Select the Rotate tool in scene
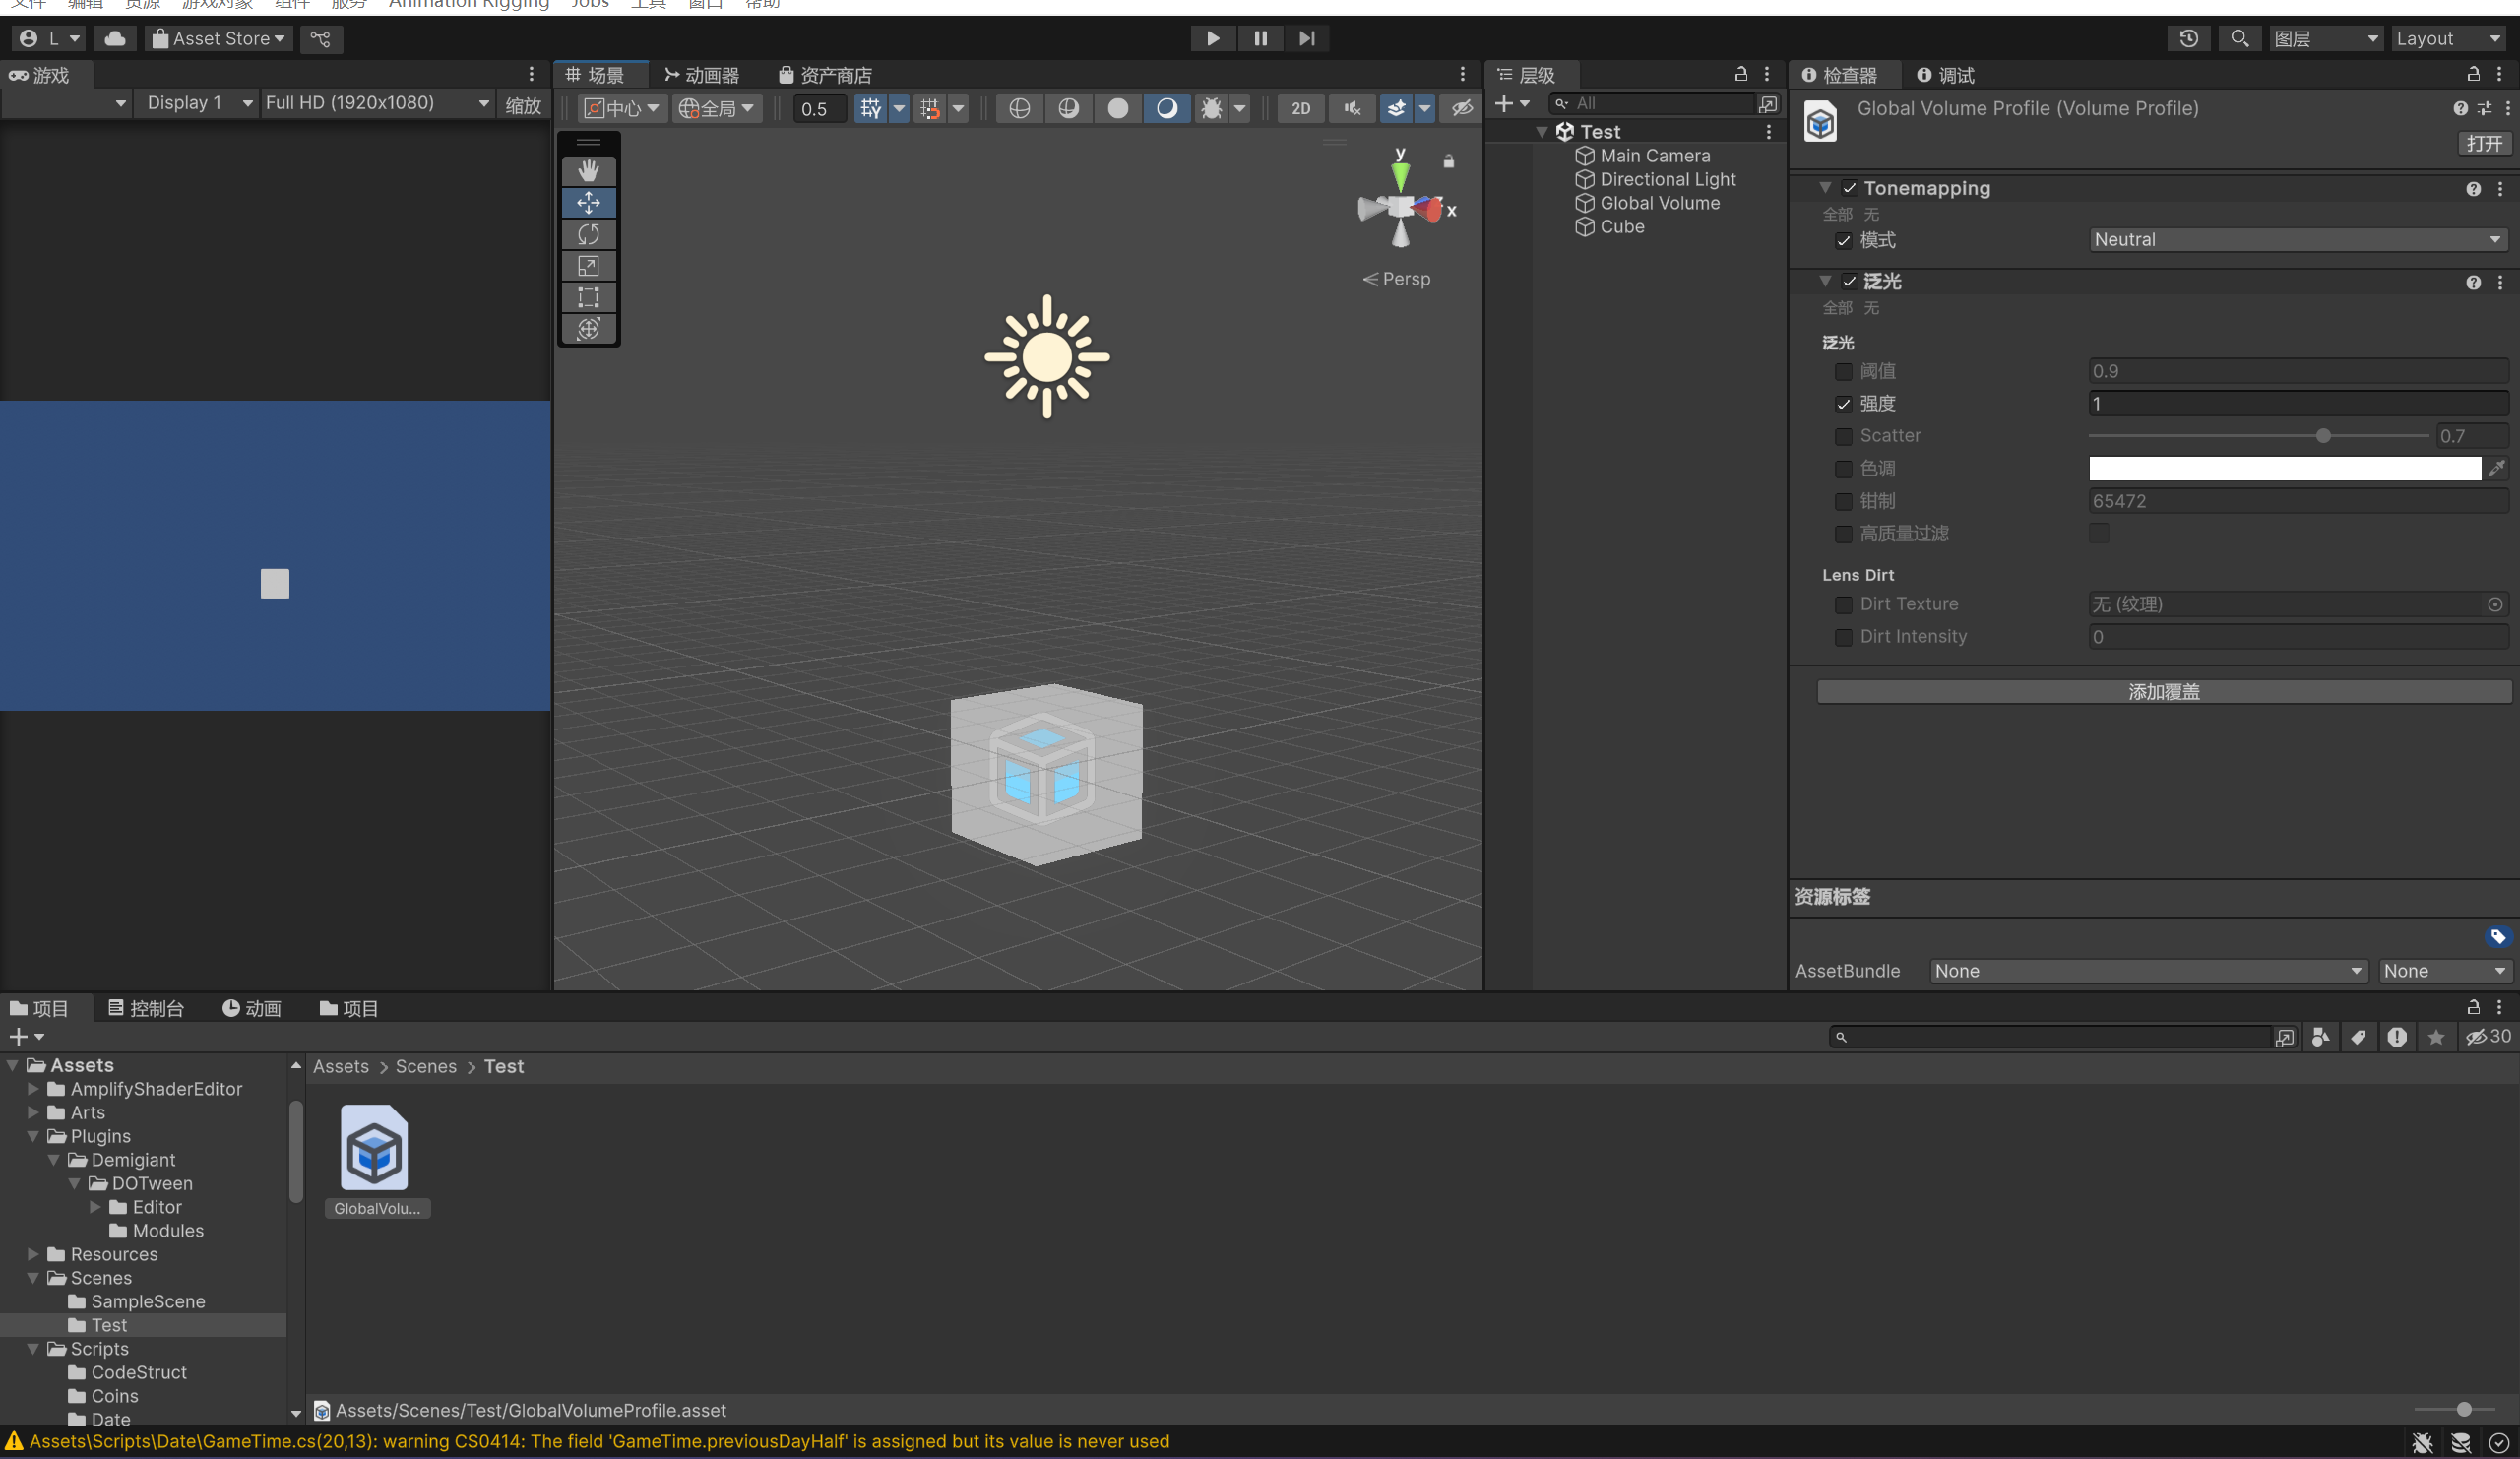The height and width of the screenshot is (1459, 2520). pyautogui.click(x=588, y=234)
